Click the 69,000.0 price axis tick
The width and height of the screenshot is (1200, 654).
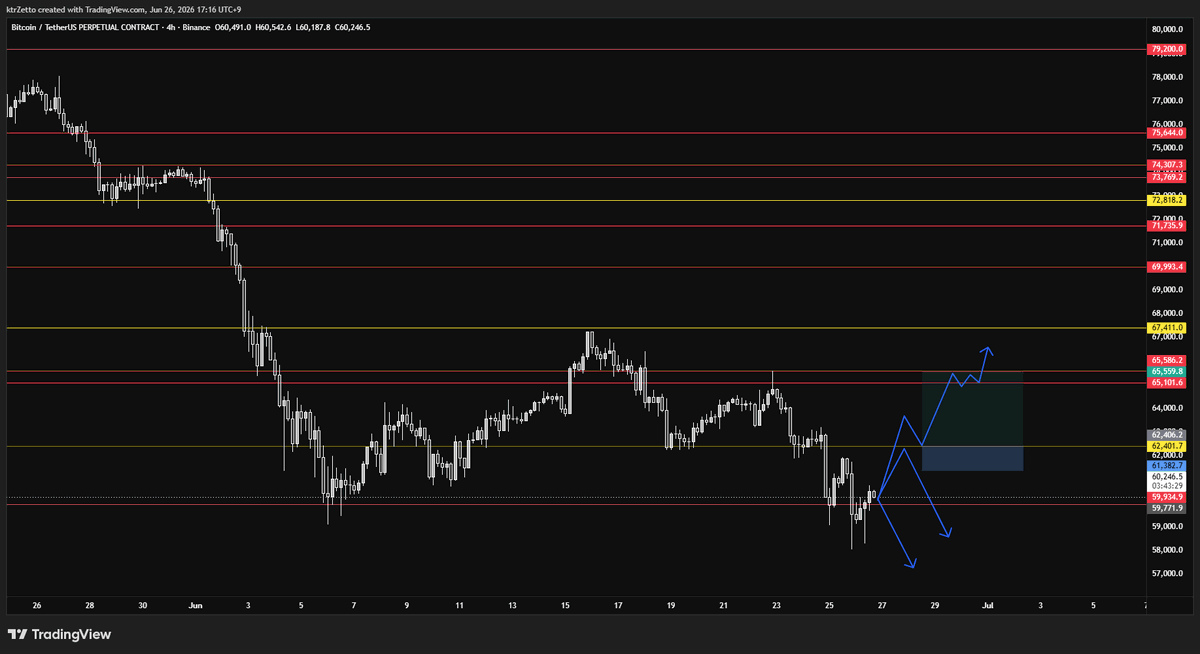1168,290
